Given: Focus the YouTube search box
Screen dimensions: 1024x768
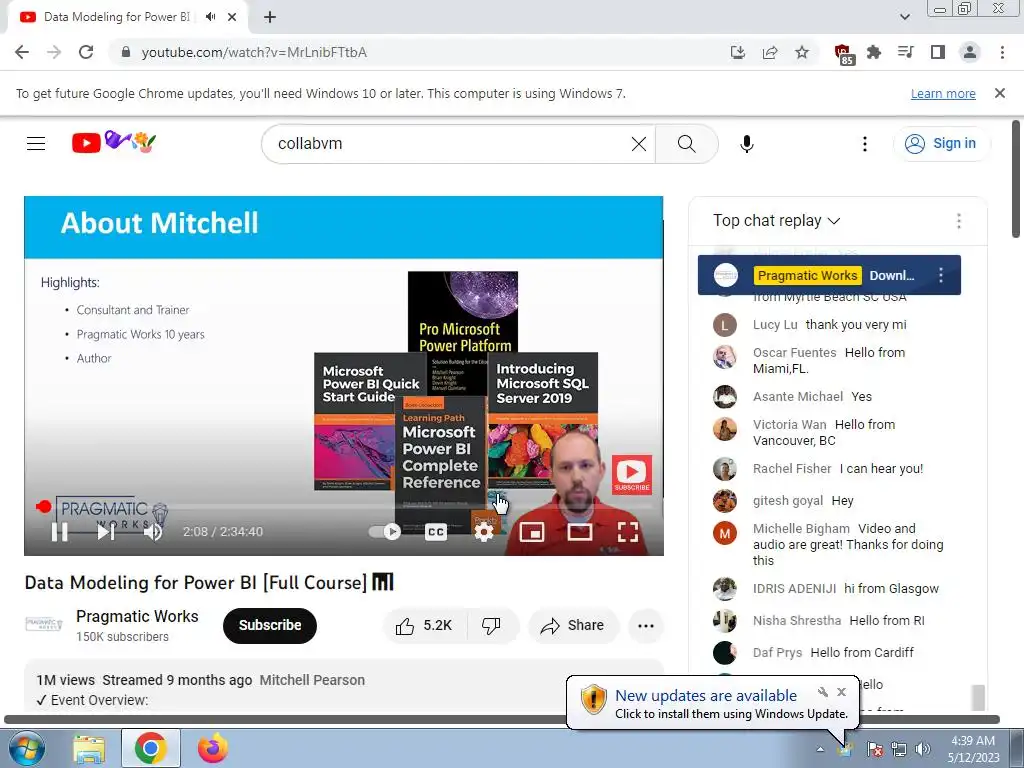Looking at the screenshot, I should coord(451,144).
